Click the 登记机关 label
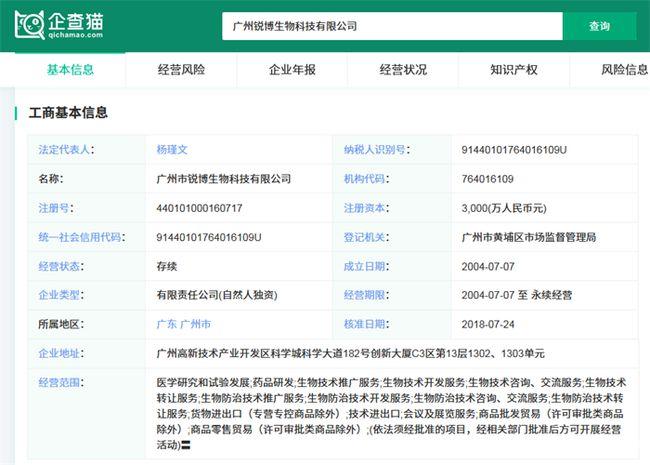Screen dimensions: 650x465 coord(366,237)
